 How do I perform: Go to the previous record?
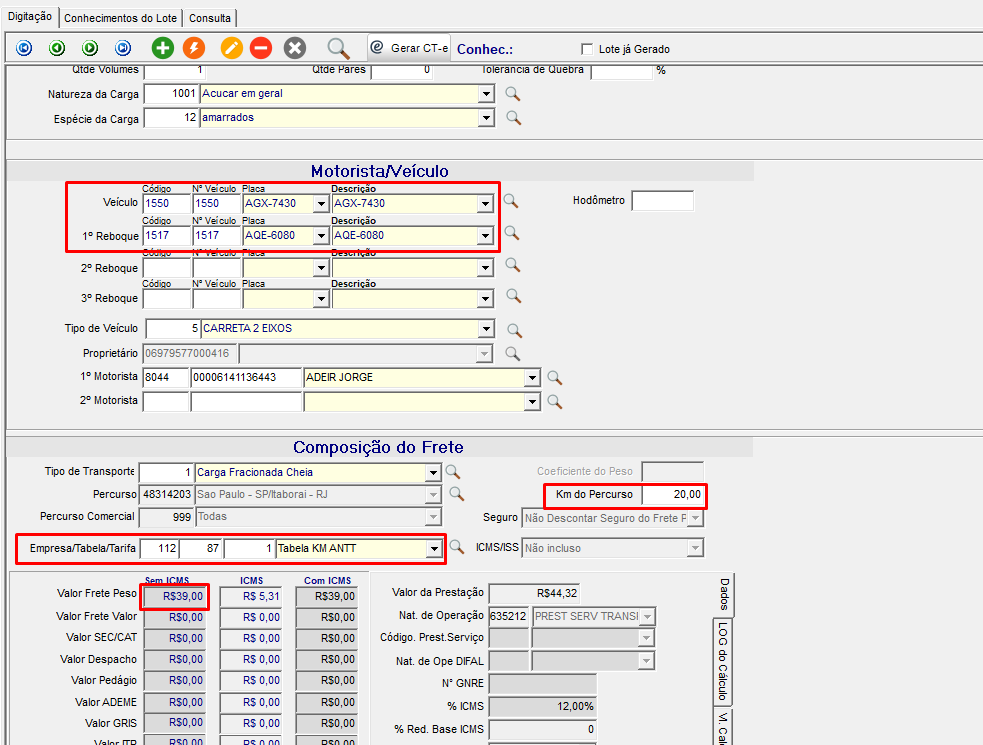pos(57,48)
